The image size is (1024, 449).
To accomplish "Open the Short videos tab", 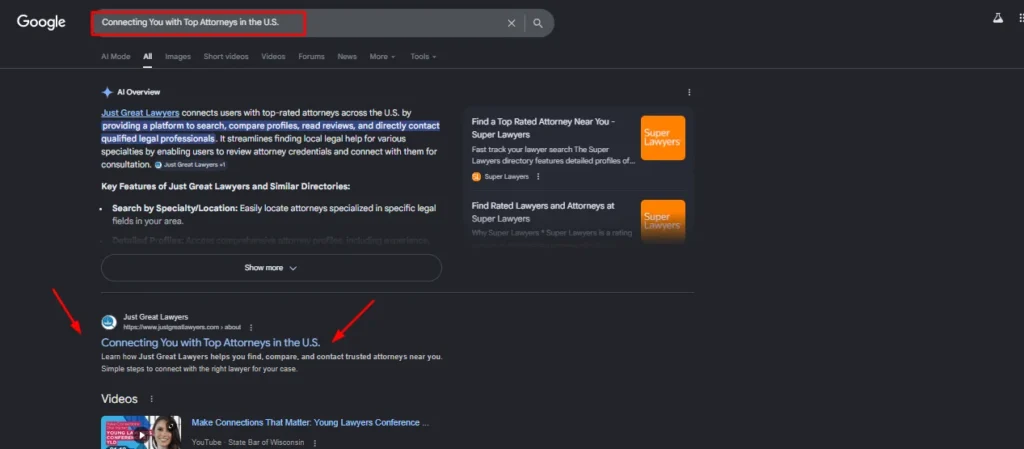I will [226, 57].
